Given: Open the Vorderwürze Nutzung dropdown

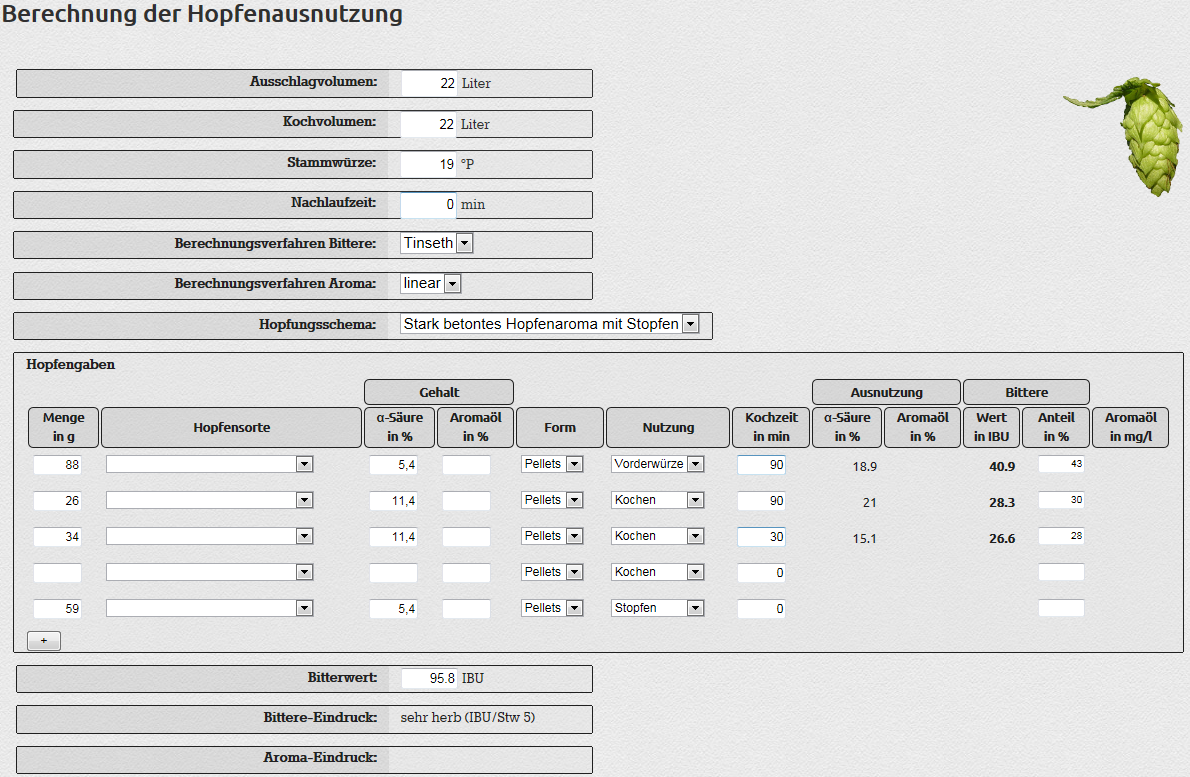Looking at the screenshot, I should pyautogui.click(x=658, y=464).
